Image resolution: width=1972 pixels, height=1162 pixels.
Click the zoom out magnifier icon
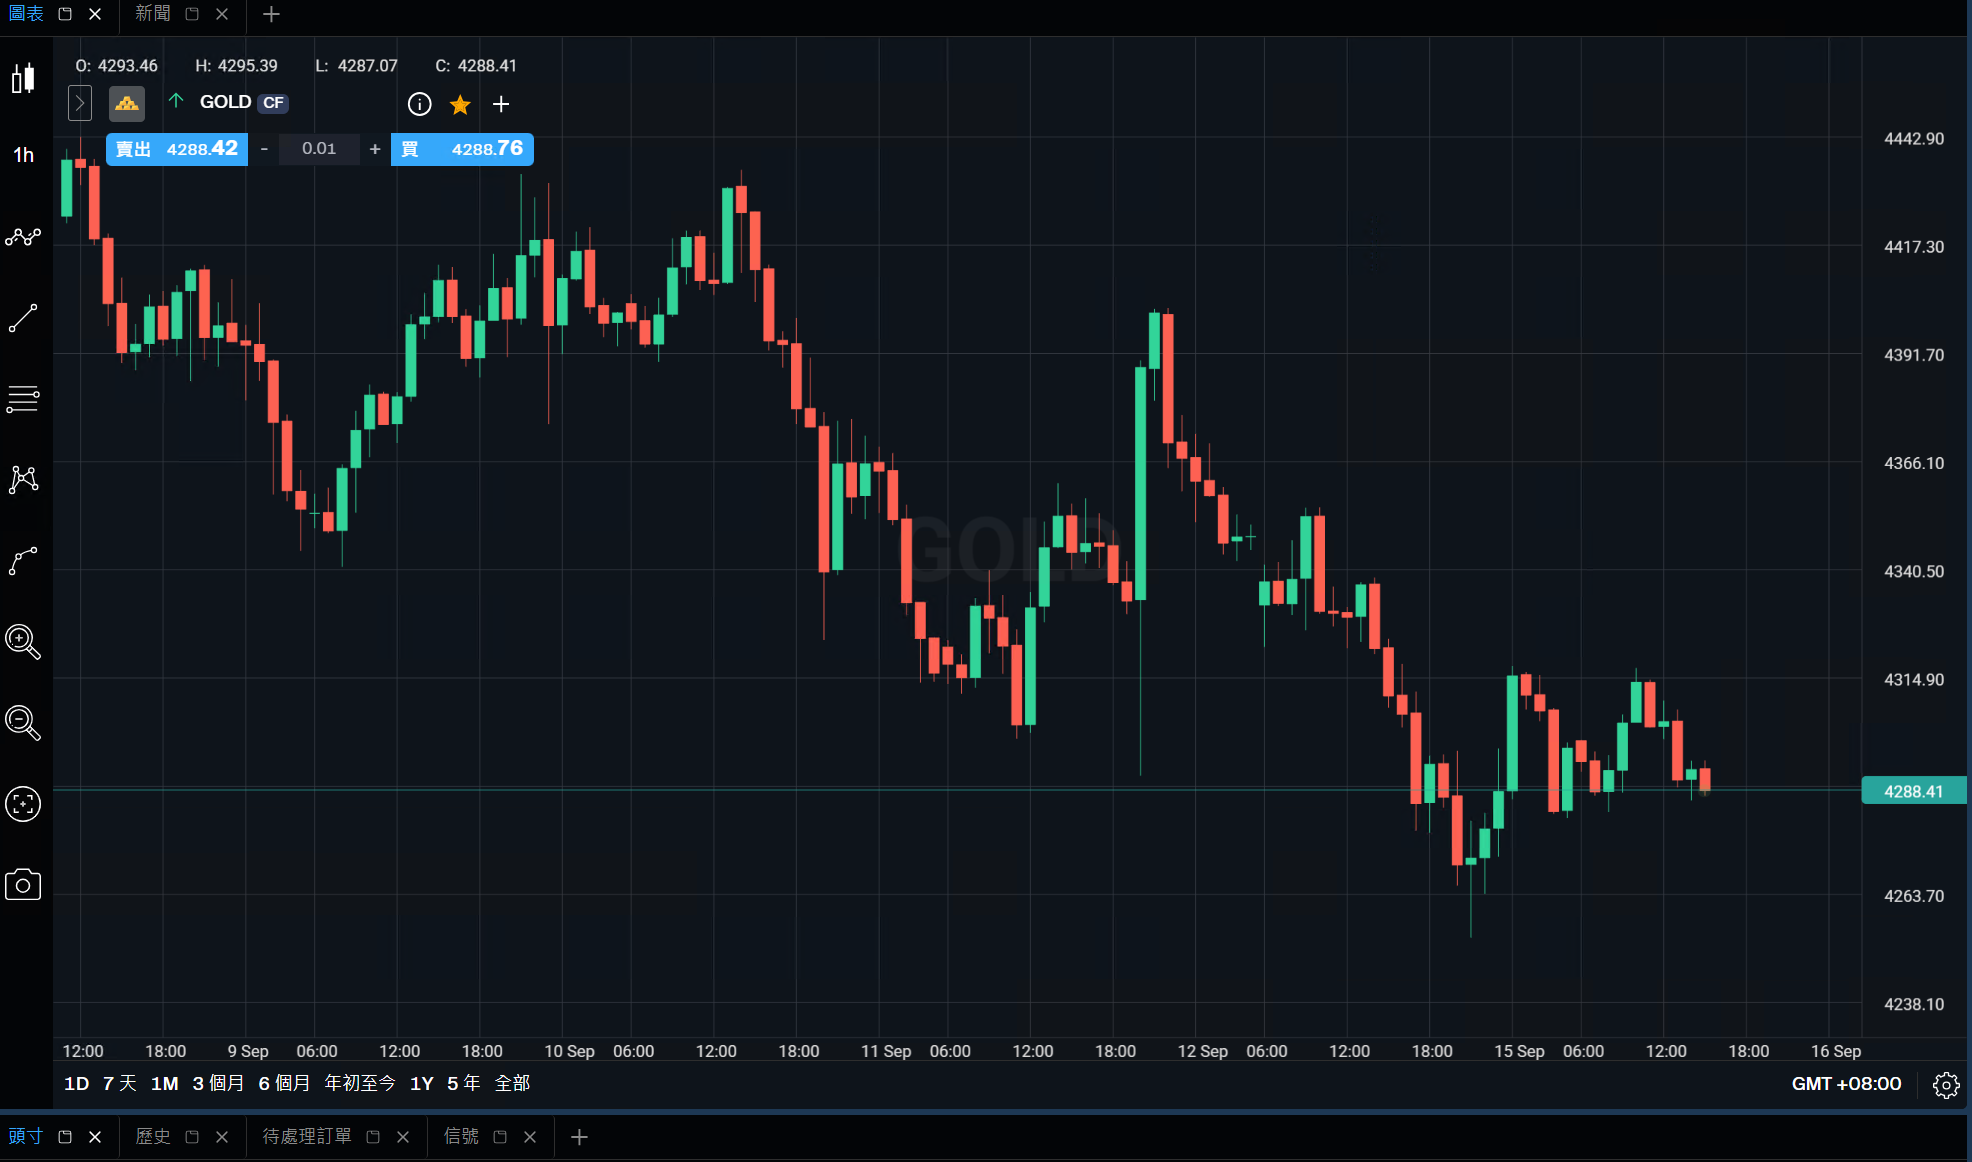(23, 722)
